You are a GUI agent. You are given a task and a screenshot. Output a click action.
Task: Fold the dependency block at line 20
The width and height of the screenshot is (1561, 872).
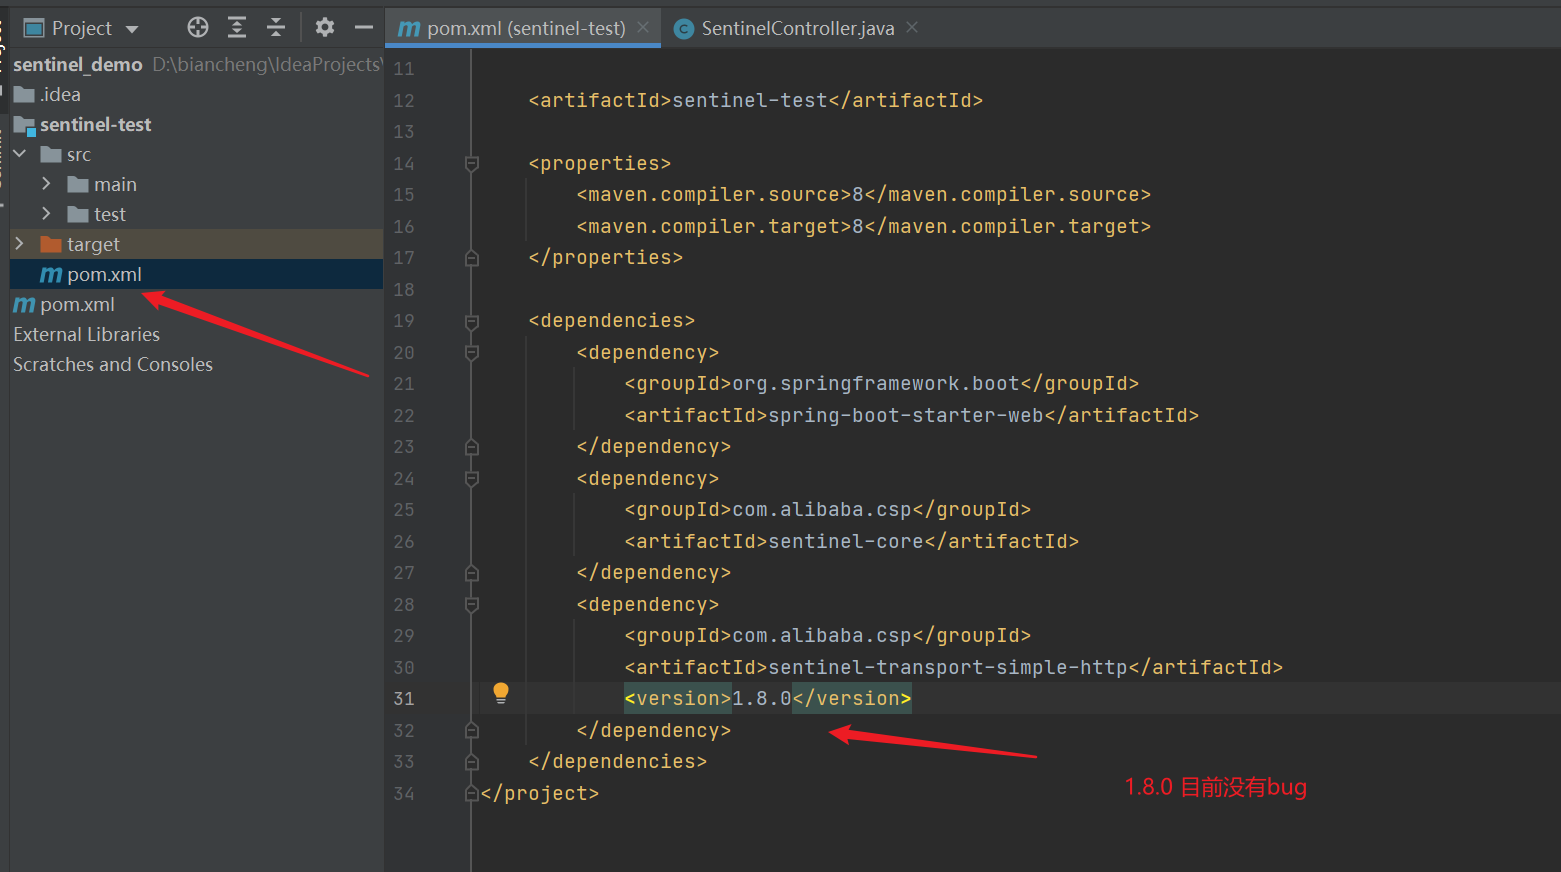(x=472, y=352)
